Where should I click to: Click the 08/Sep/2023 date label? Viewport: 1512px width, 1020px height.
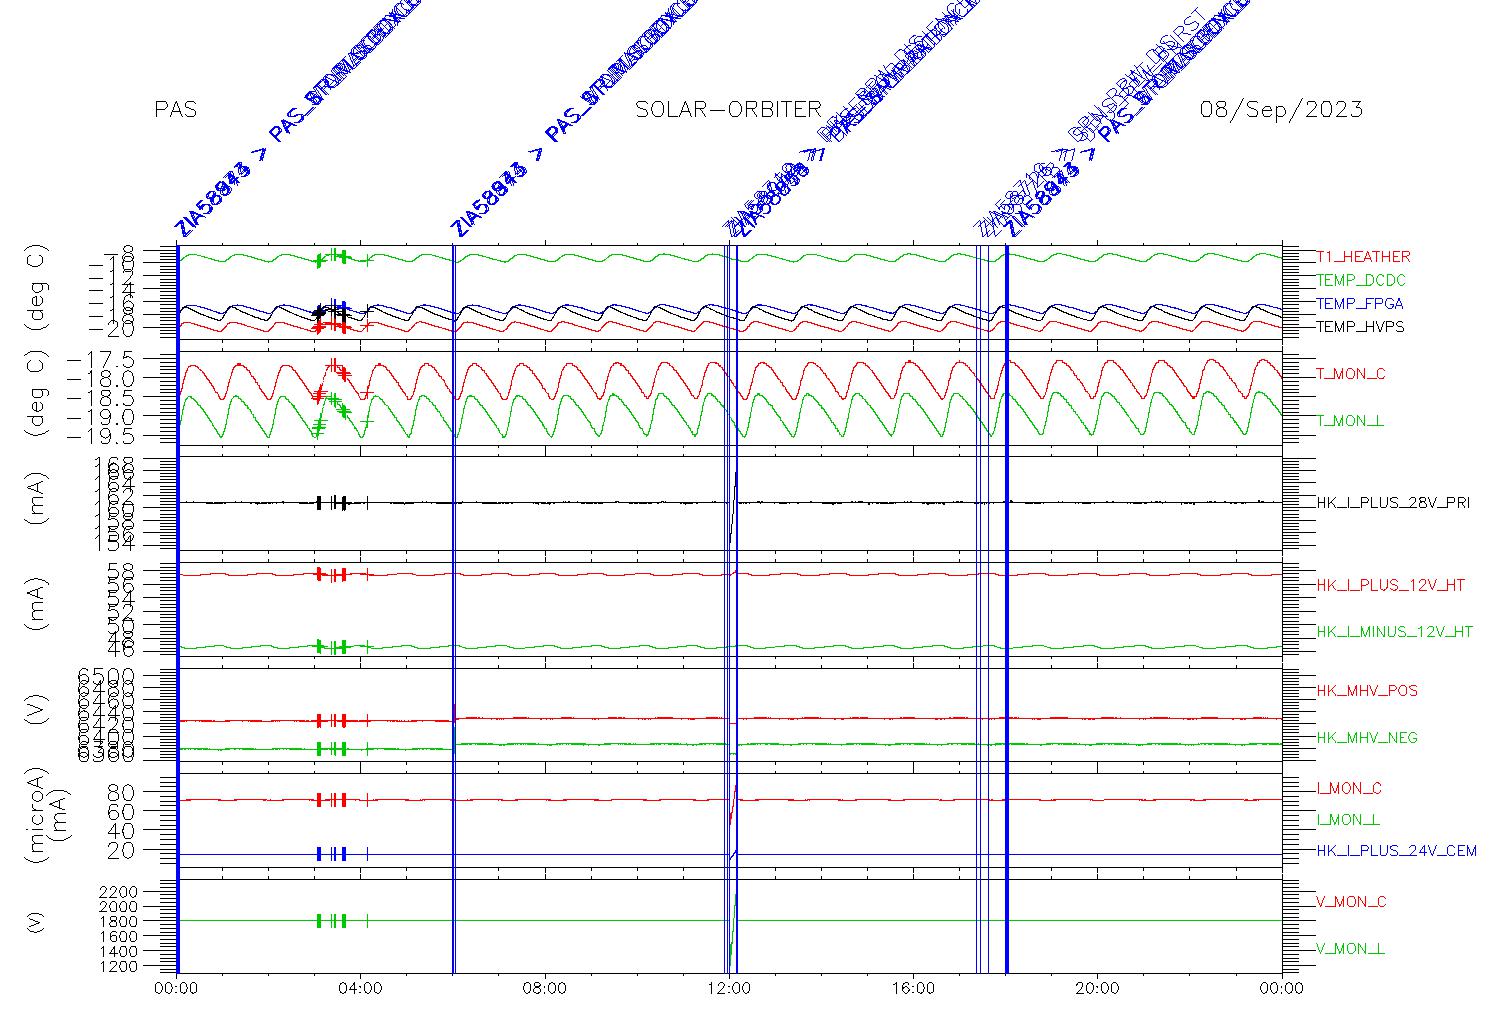point(1281,109)
